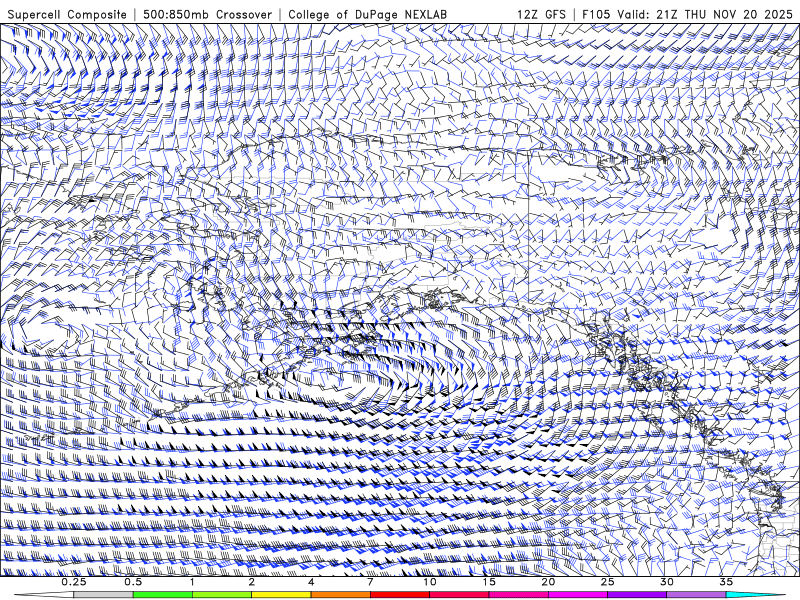
Task: Click the '0.25' legend value
Action: point(74,582)
